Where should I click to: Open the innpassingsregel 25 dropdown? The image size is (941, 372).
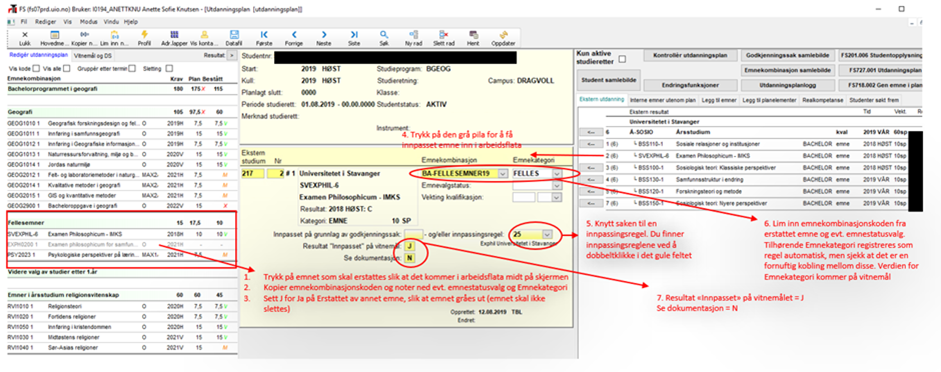546,234
